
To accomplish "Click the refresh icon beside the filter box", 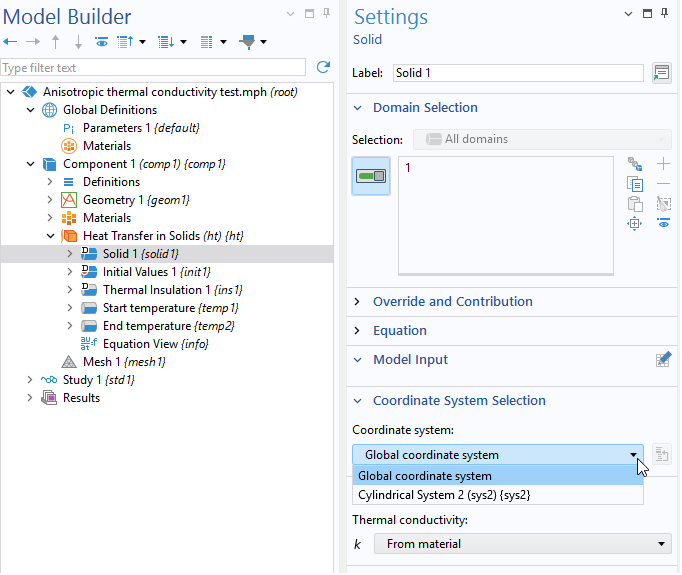I will 323,67.
